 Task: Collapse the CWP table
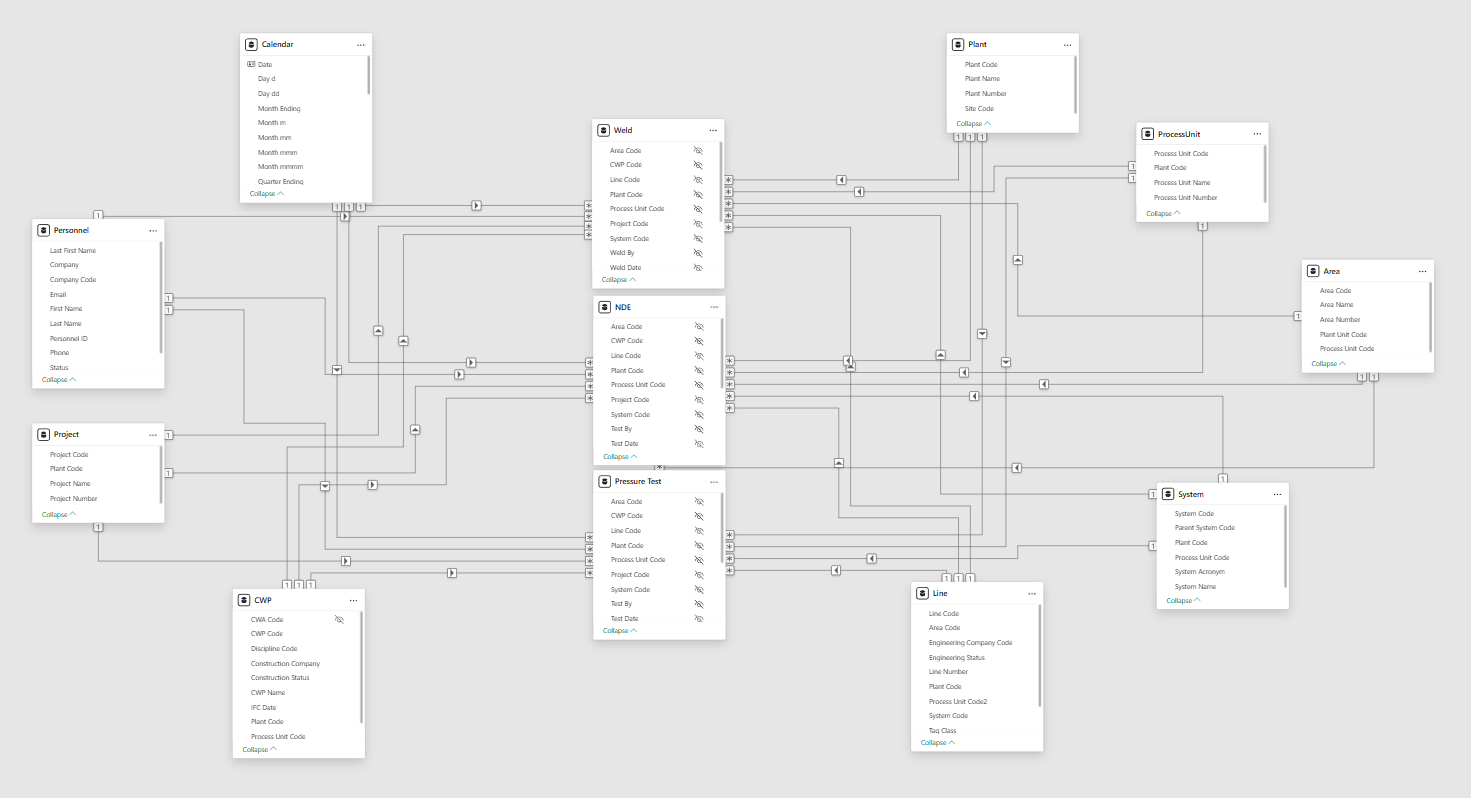pos(260,749)
